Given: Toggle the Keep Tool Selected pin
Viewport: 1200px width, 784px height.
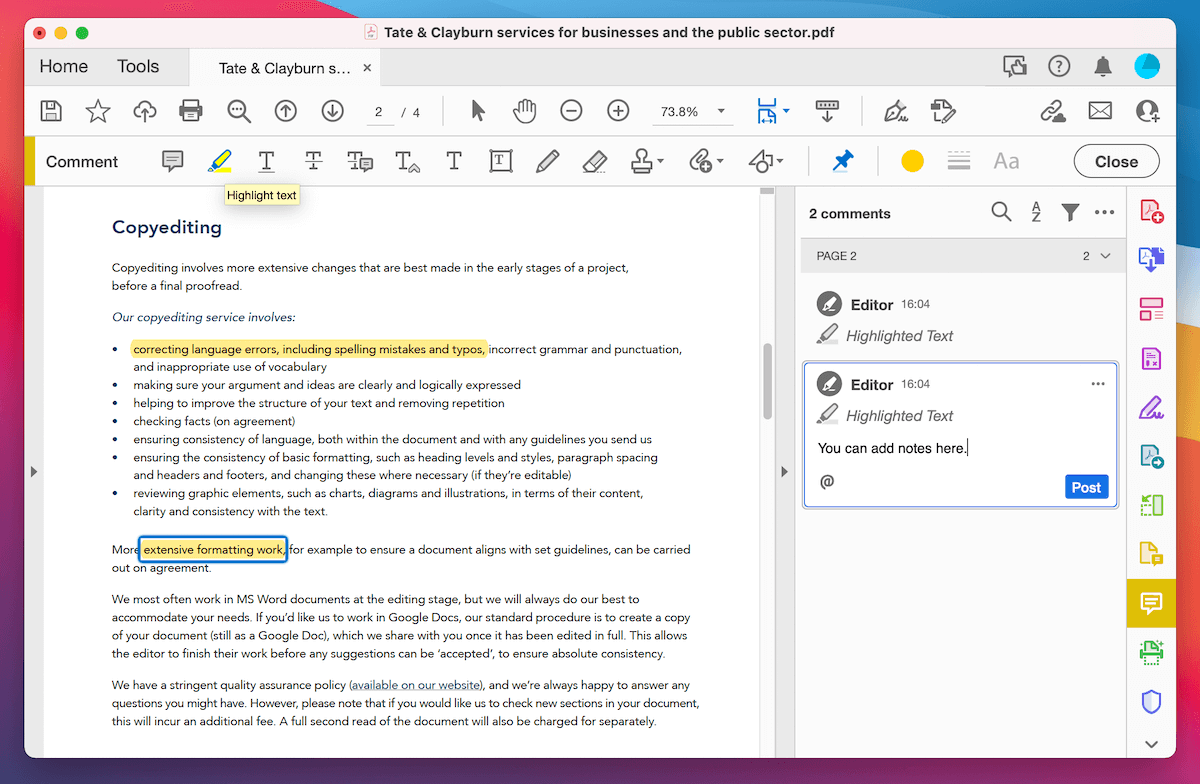Looking at the screenshot, I should click(845, 161).
